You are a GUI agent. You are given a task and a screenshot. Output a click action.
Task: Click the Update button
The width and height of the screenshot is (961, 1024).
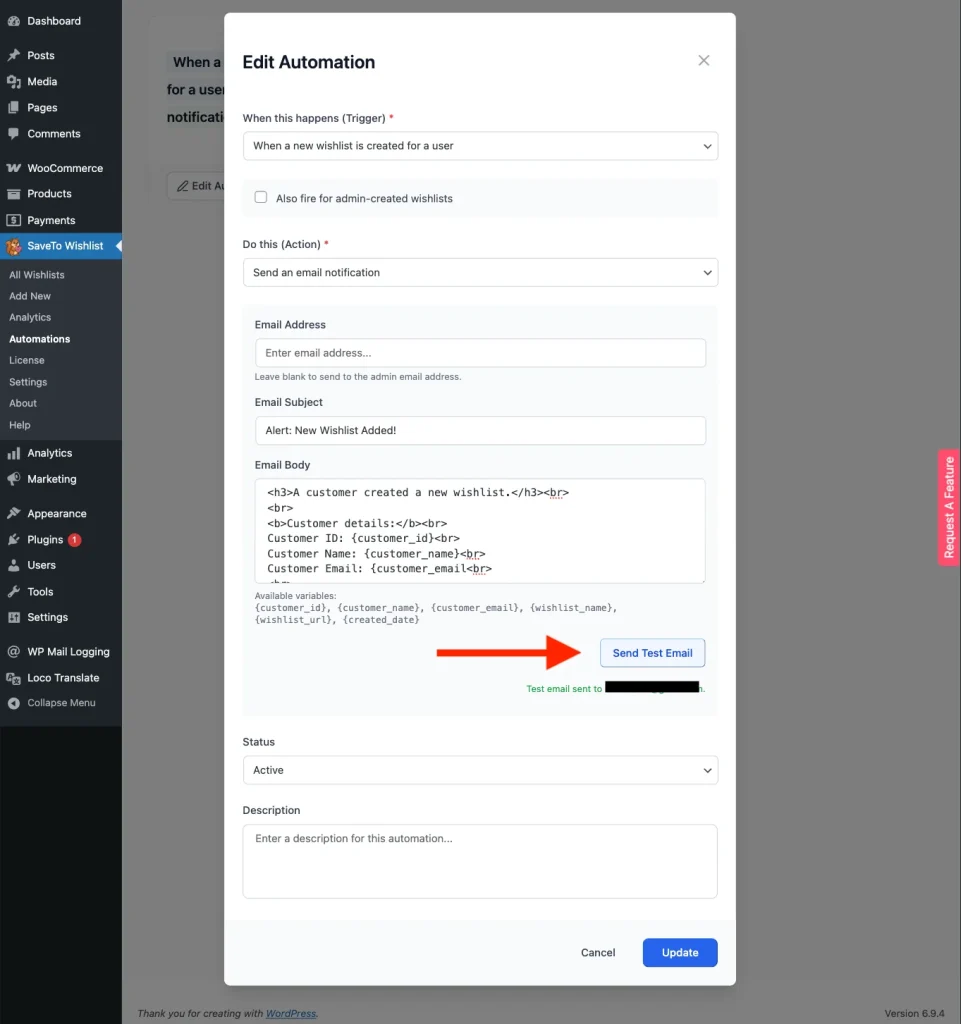[680, 953]
